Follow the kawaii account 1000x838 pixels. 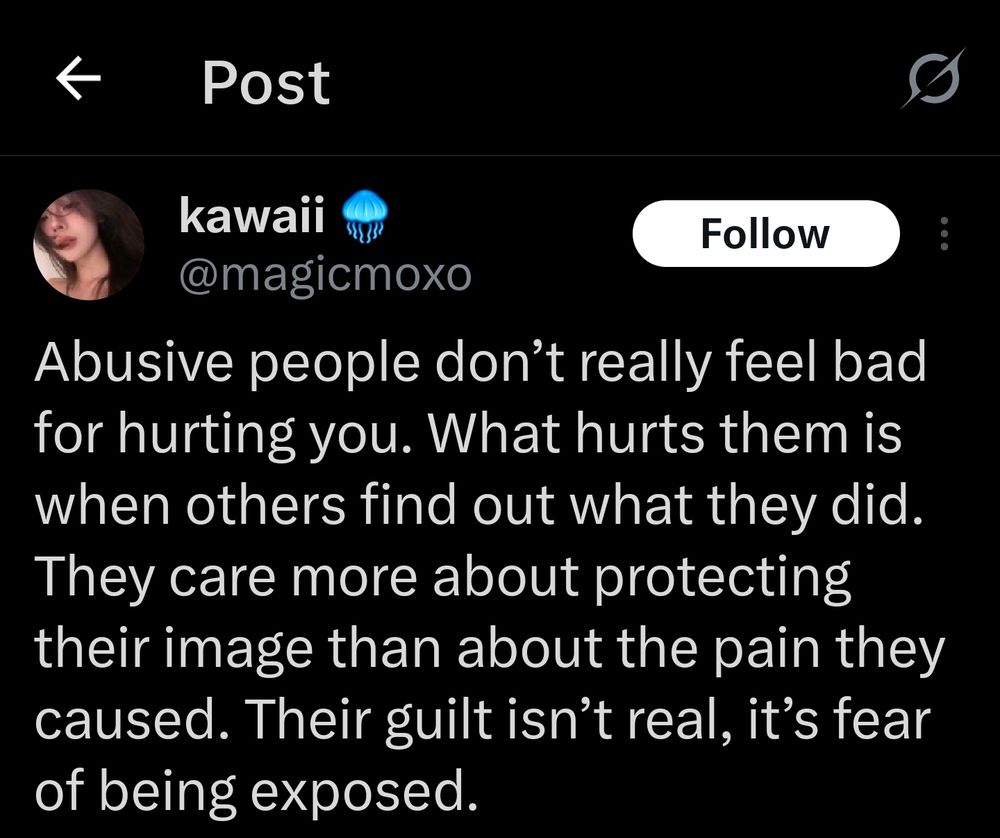(x=766, y=233)
